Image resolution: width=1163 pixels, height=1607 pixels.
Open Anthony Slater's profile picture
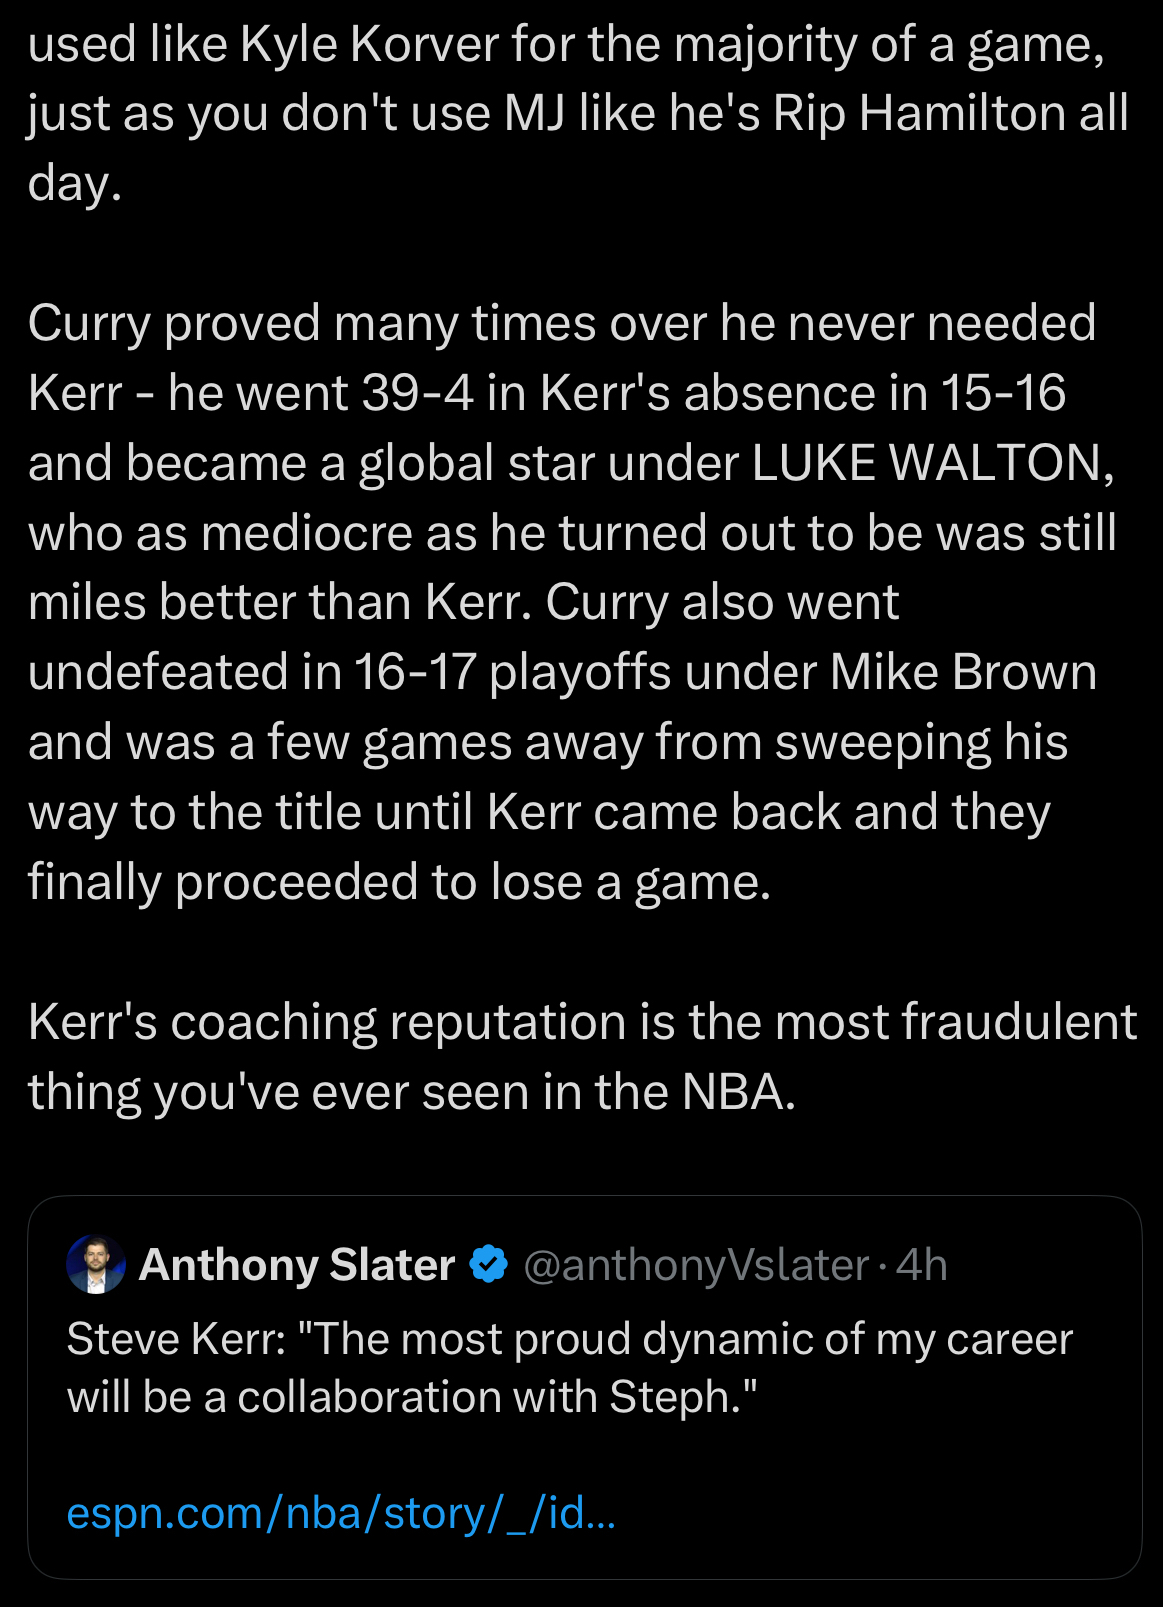click(96, 1265)
